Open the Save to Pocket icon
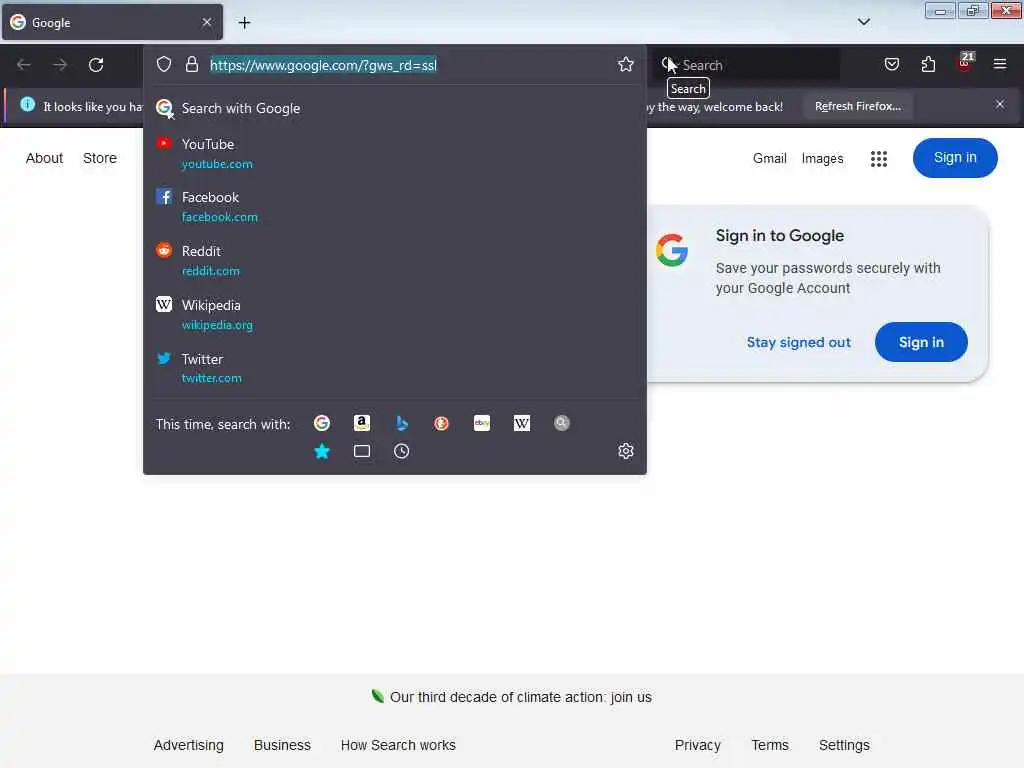 coord(891,64)
